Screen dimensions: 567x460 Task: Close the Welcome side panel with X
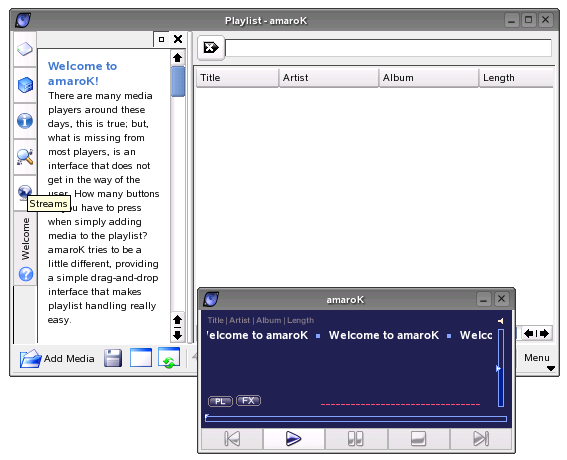click(178, 39)
